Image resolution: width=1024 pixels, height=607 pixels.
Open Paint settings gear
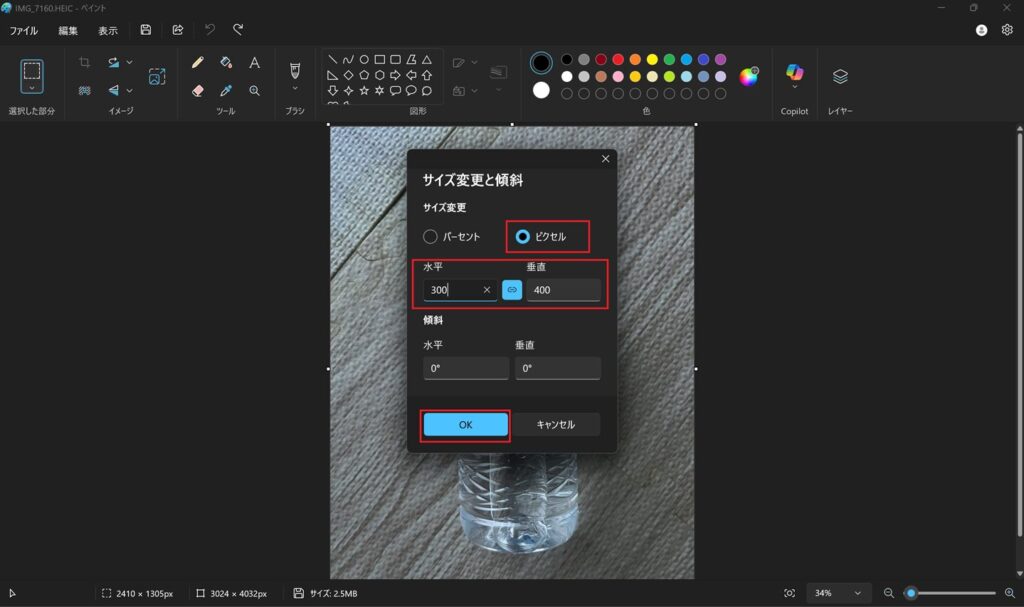[x=1007, y=30]
